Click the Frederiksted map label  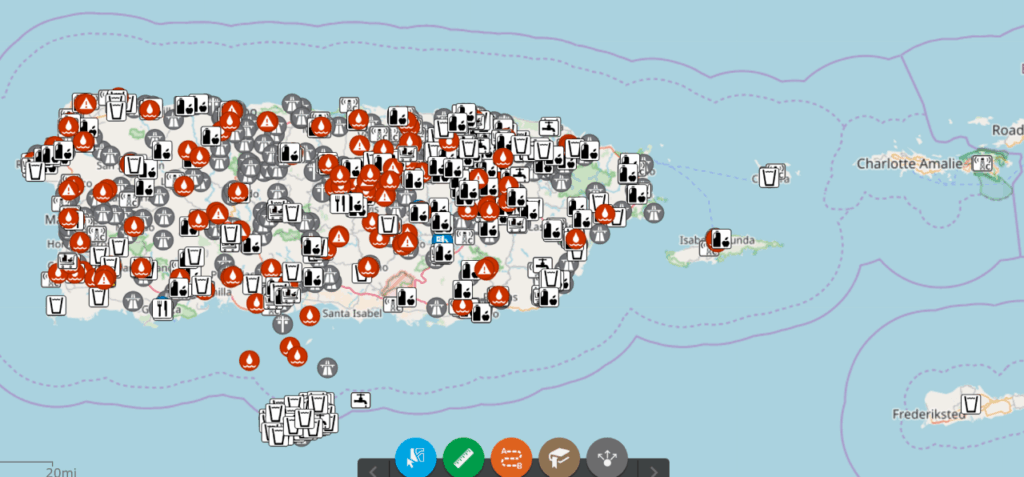point(926,413)
